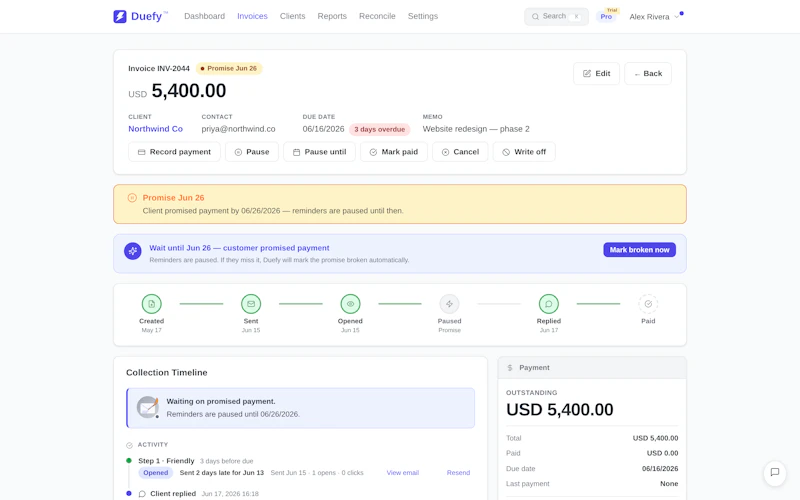Open the Dashboard nav item

204,16
